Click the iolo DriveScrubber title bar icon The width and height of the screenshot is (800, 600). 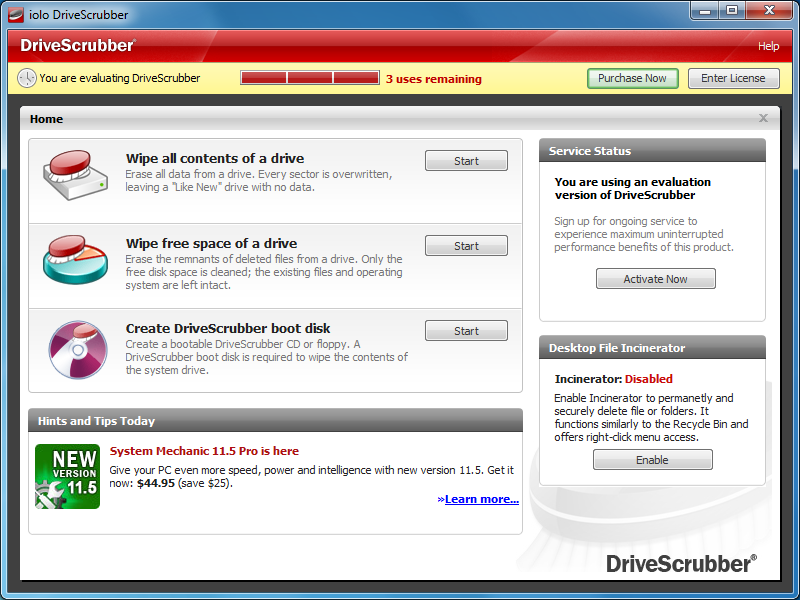[x=16, y=15]
